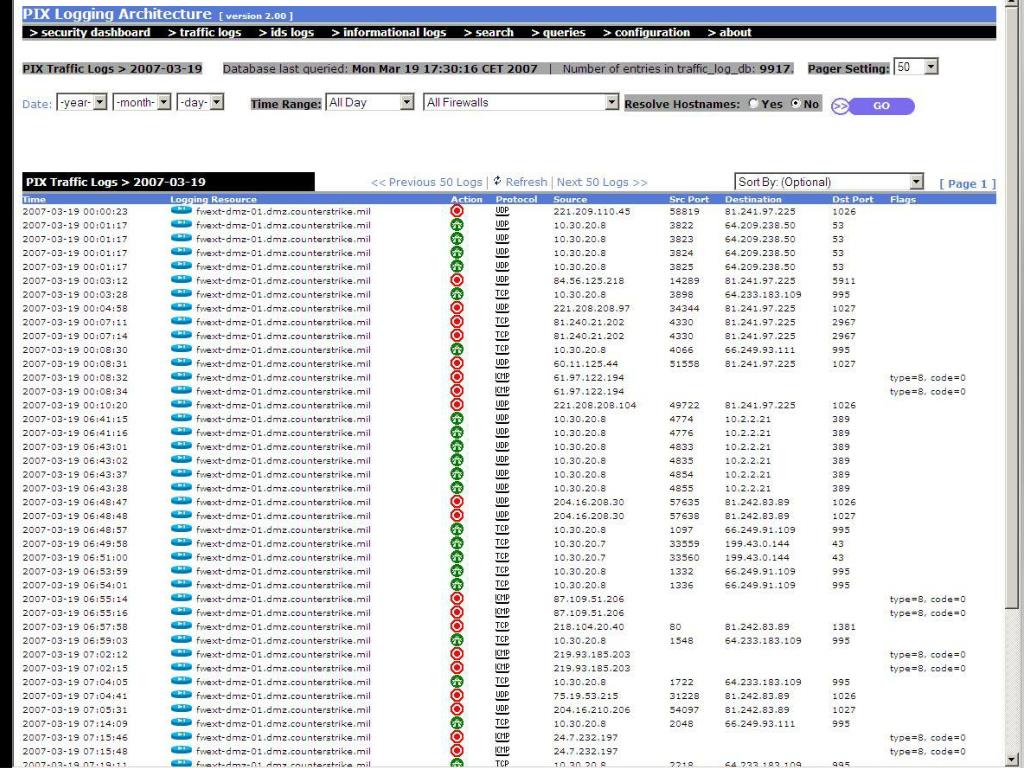Click the red deny icon for 07:15:46 entry
This screenshot has height=768, width=1024.
coord(457,737)
